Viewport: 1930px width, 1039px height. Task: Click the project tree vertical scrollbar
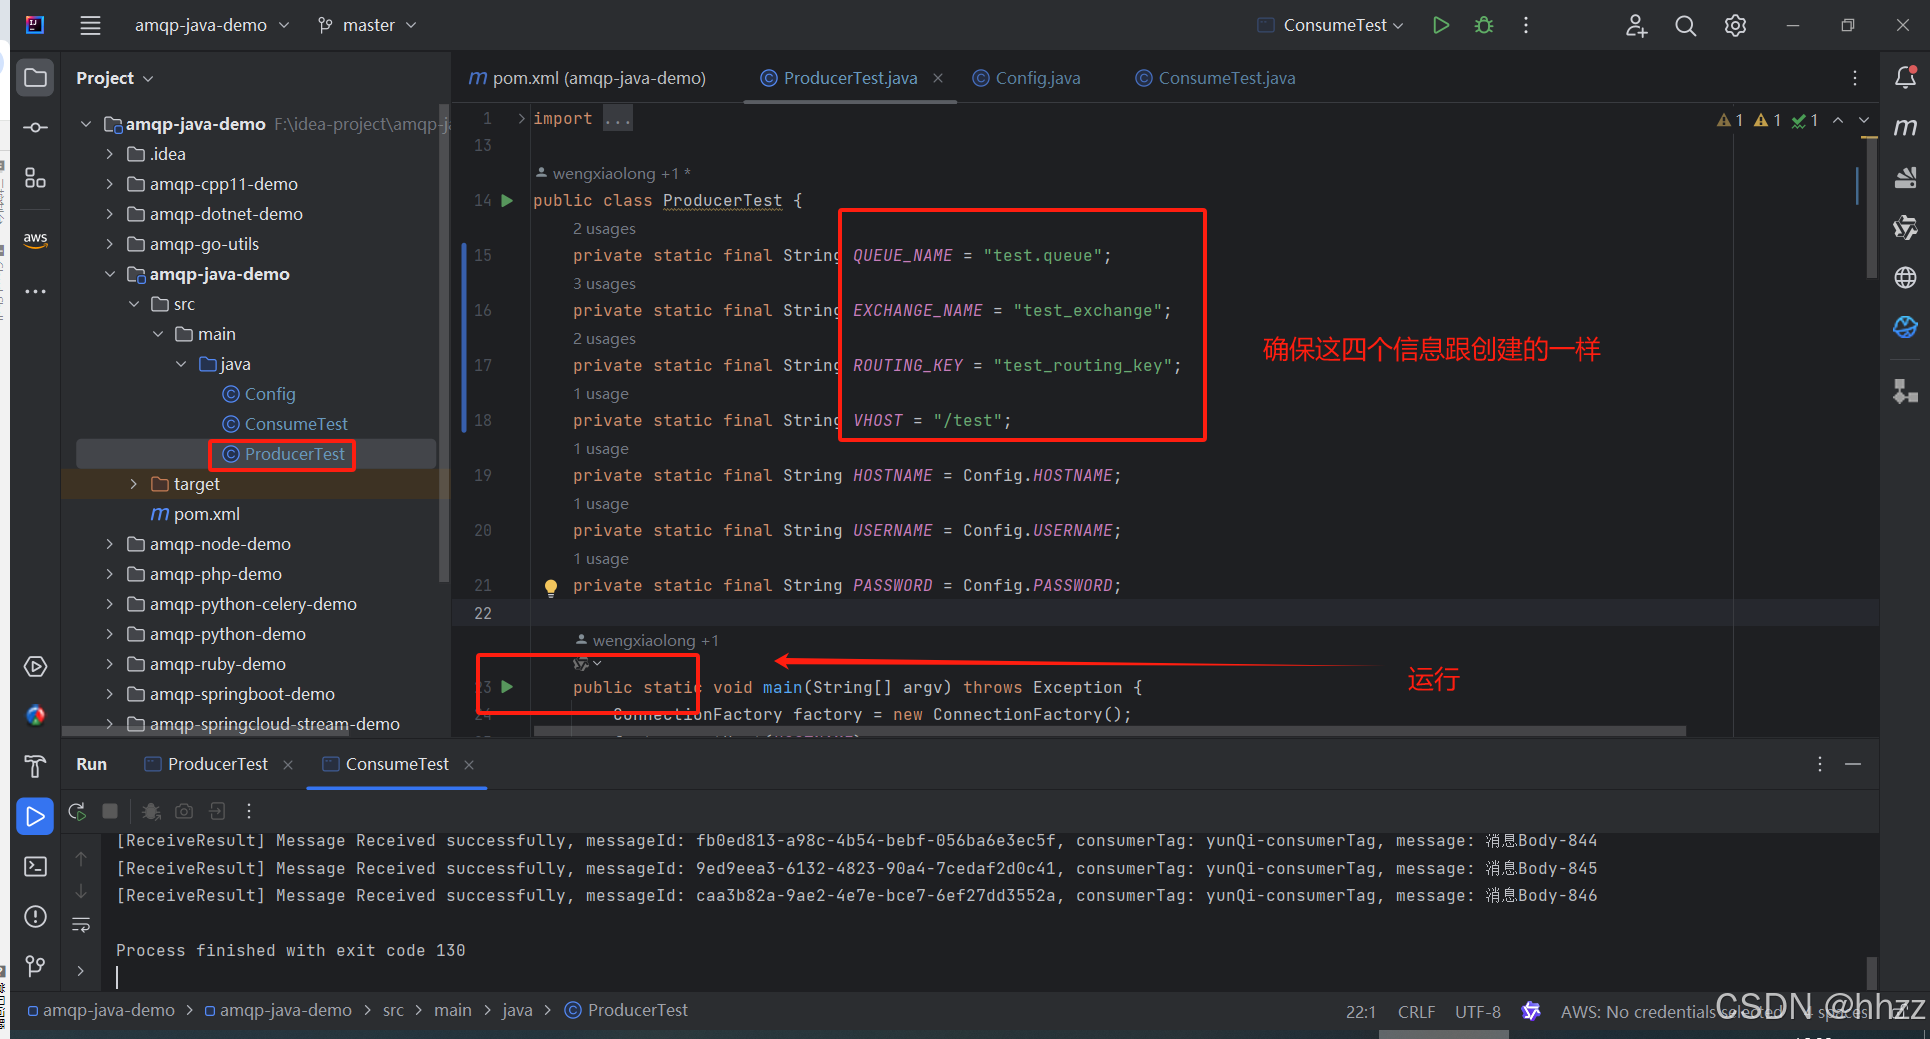pos(444,344)
